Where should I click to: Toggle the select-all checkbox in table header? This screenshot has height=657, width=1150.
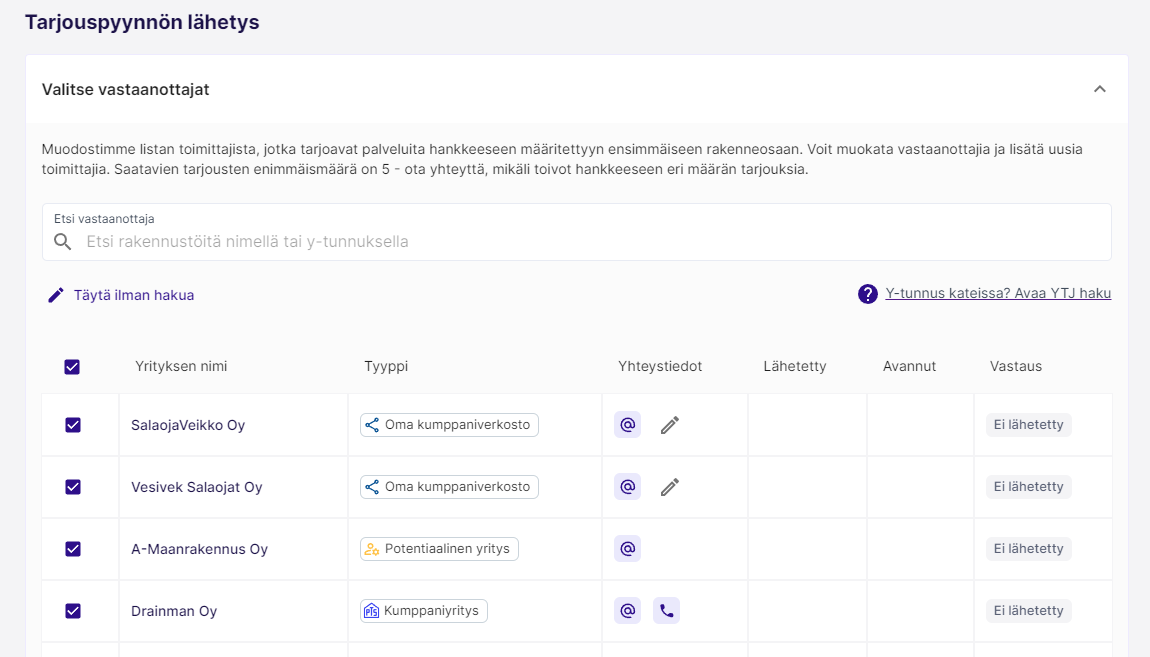[72, 367]
